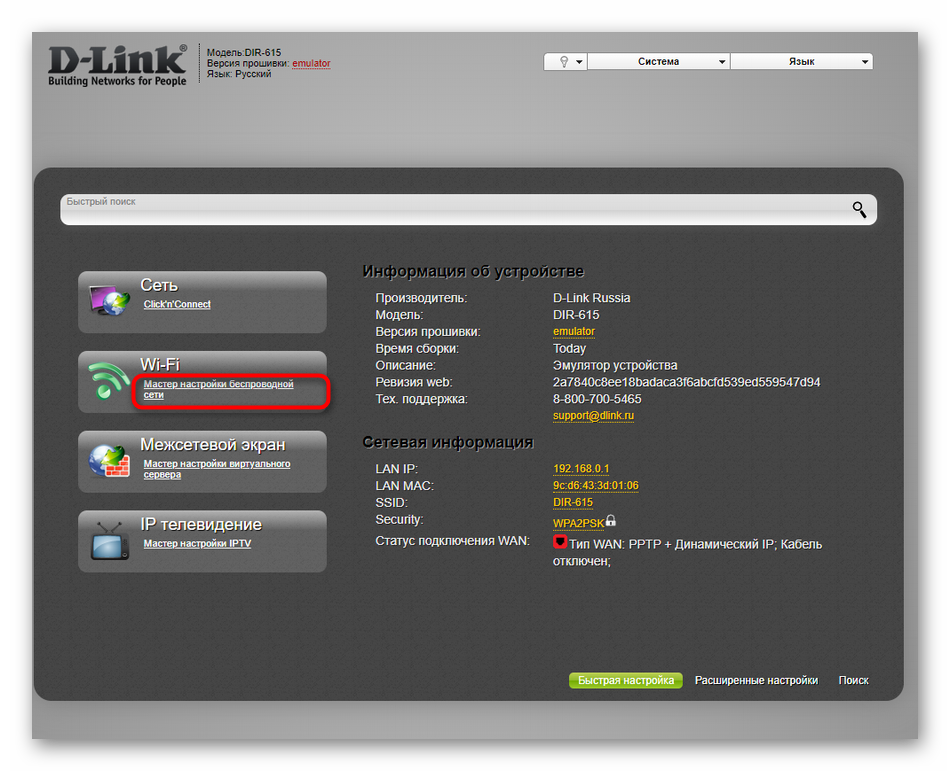Click the D-Link logo
Image resolution: width=950 pixels, height=771 pixels.
117,63
